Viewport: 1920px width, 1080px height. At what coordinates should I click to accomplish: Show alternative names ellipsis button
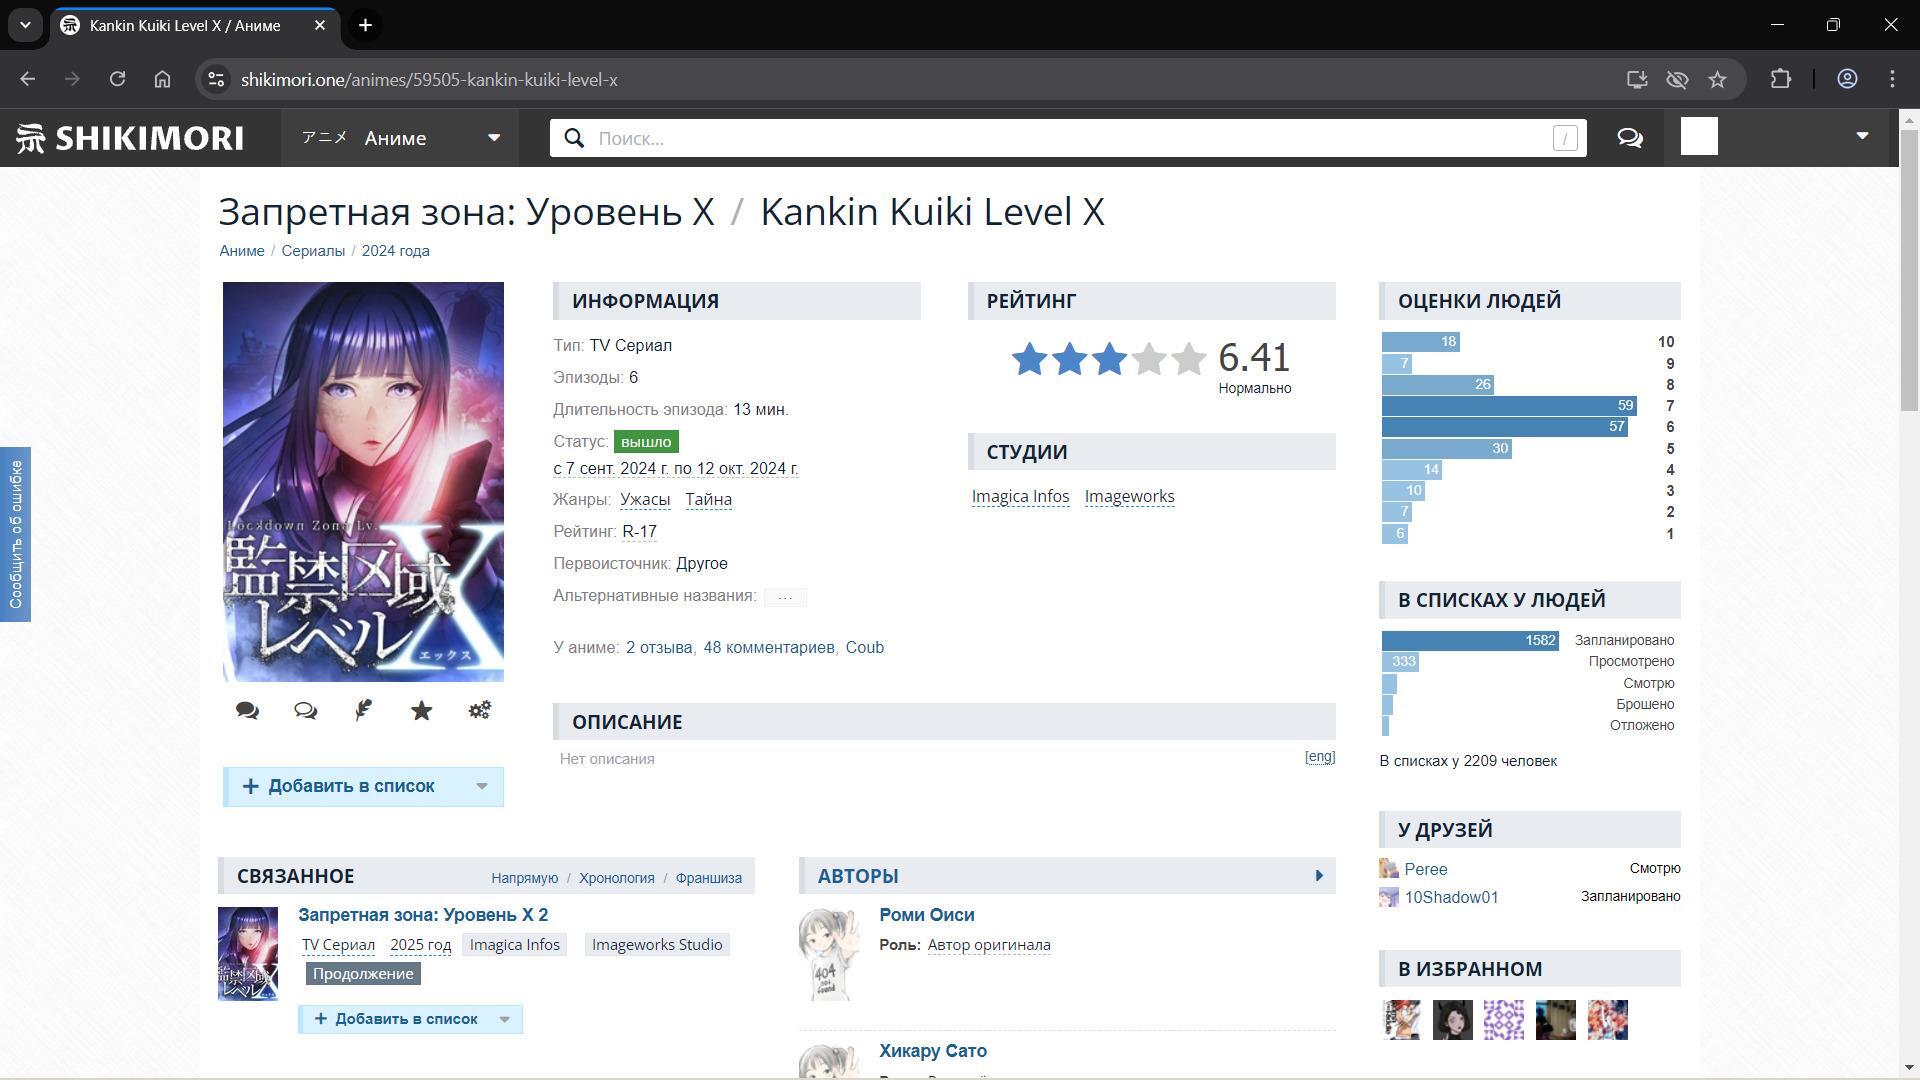click(785, 597)
